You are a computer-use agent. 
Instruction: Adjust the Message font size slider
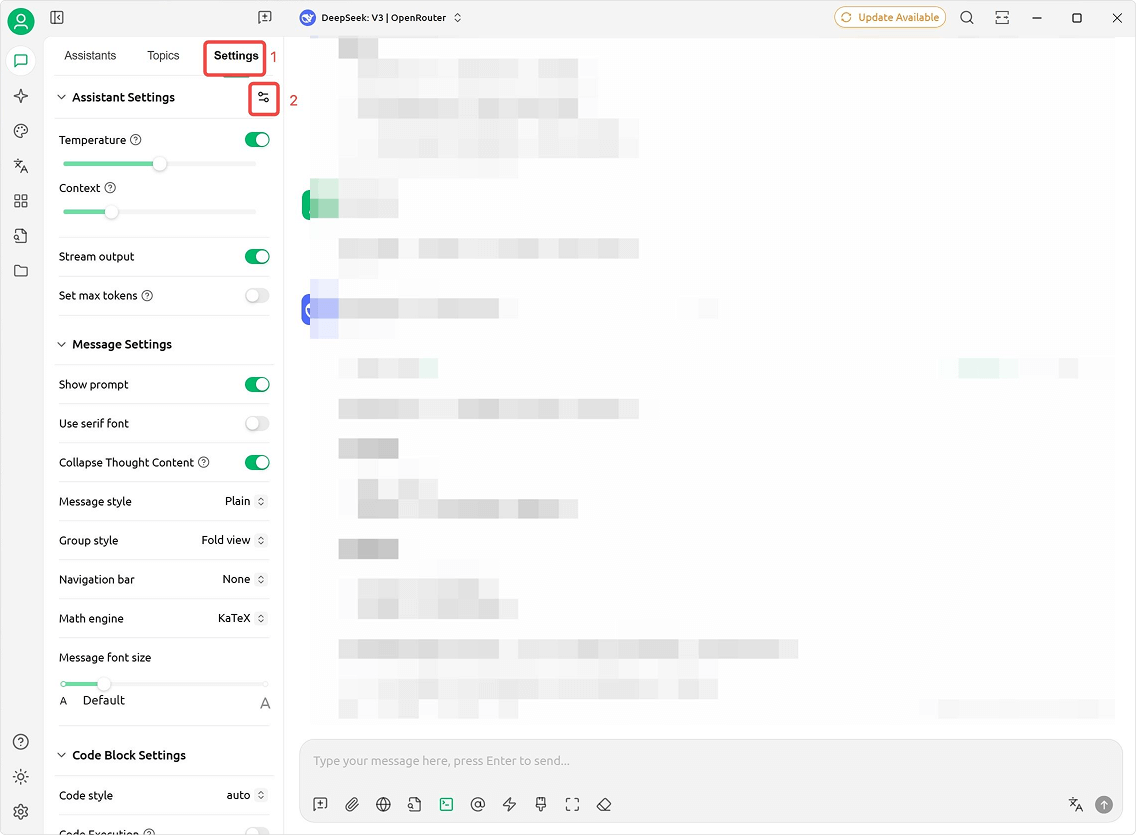(x=104, y=684)
